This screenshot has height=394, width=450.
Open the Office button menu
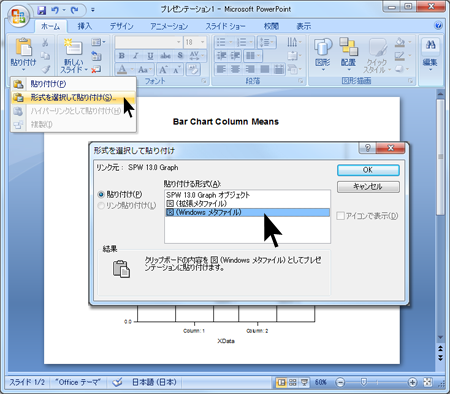click(18, 16)
